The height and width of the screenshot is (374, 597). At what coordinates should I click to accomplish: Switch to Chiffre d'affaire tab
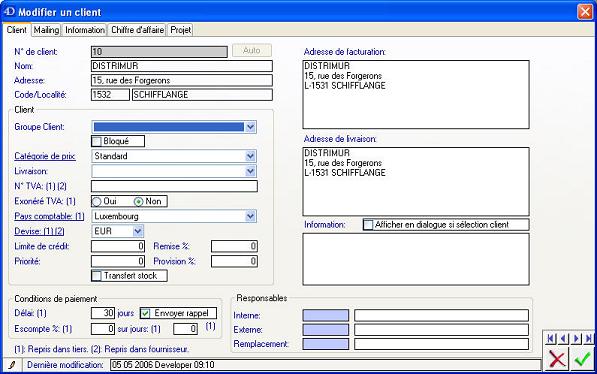click(137, 30)
